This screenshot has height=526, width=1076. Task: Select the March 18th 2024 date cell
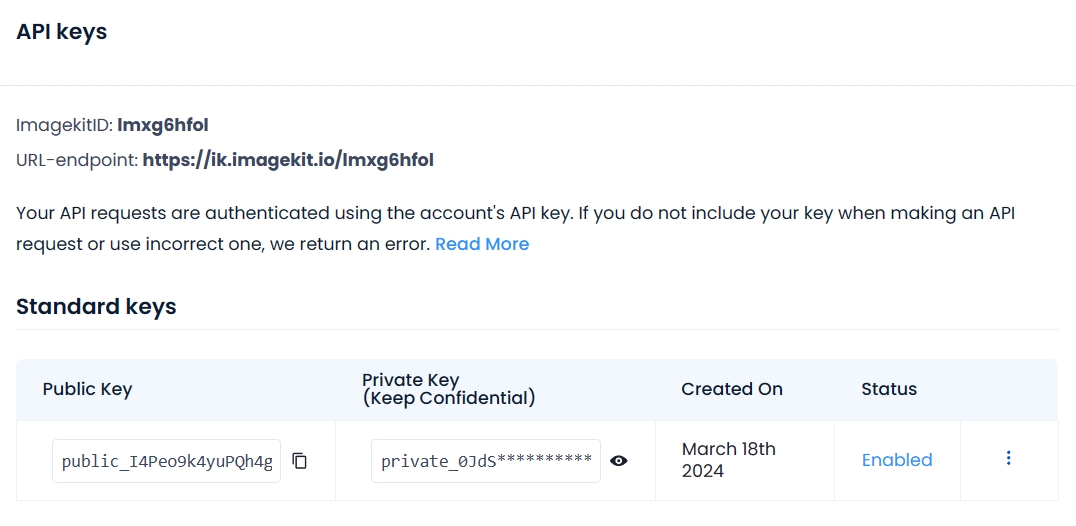tap(728, 459)
